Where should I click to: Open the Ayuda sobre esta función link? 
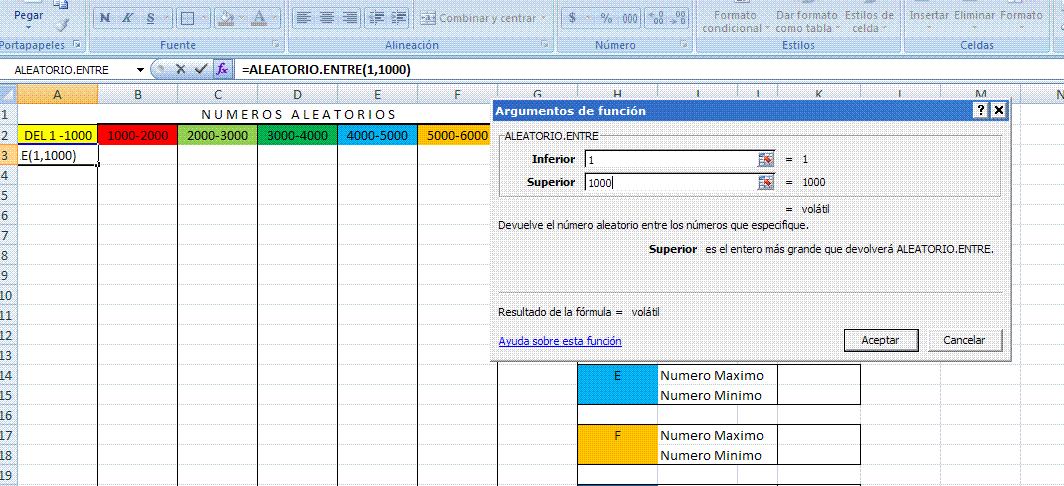560,341
